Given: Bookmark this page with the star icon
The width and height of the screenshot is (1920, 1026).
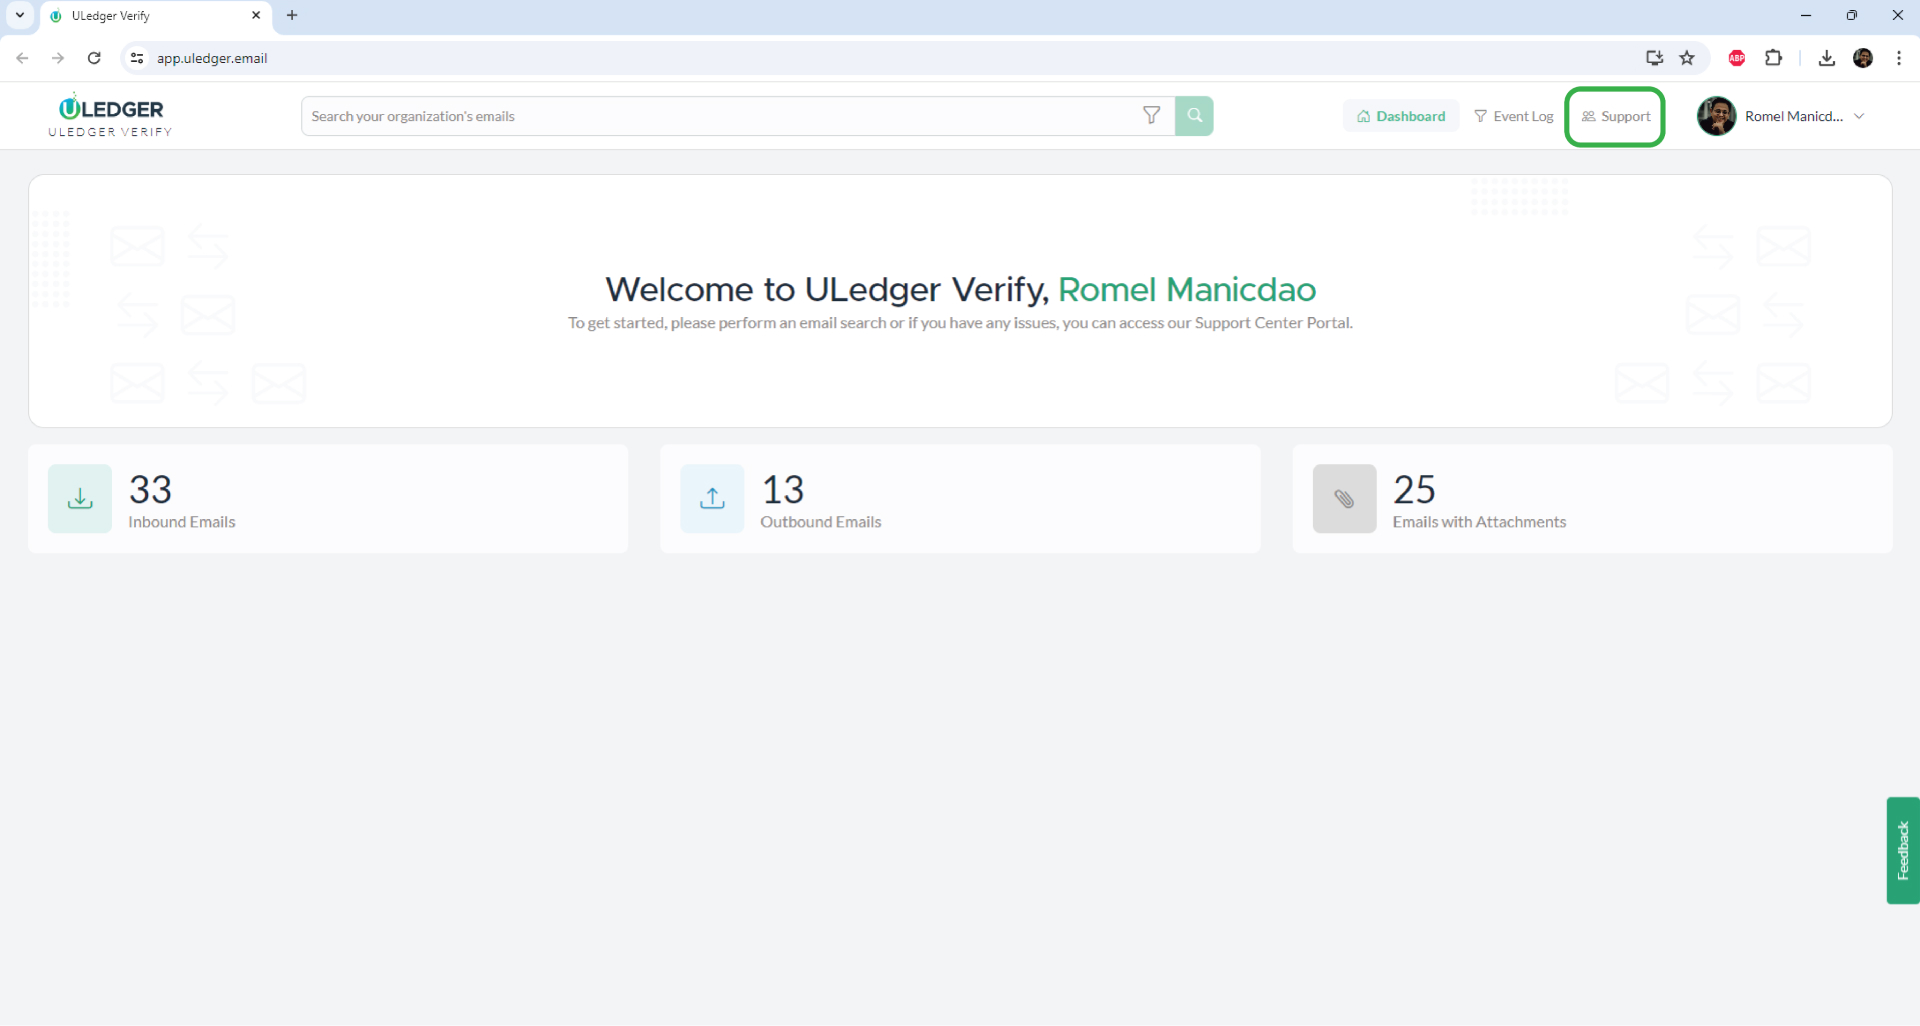Looking at the screenshot, I should (x=1687, y=58).
